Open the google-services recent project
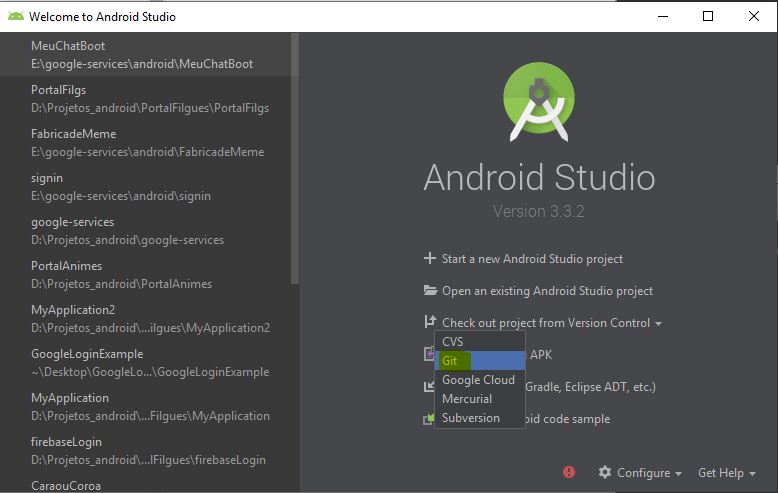Screen dimensions: 778x493 (146, 231)
